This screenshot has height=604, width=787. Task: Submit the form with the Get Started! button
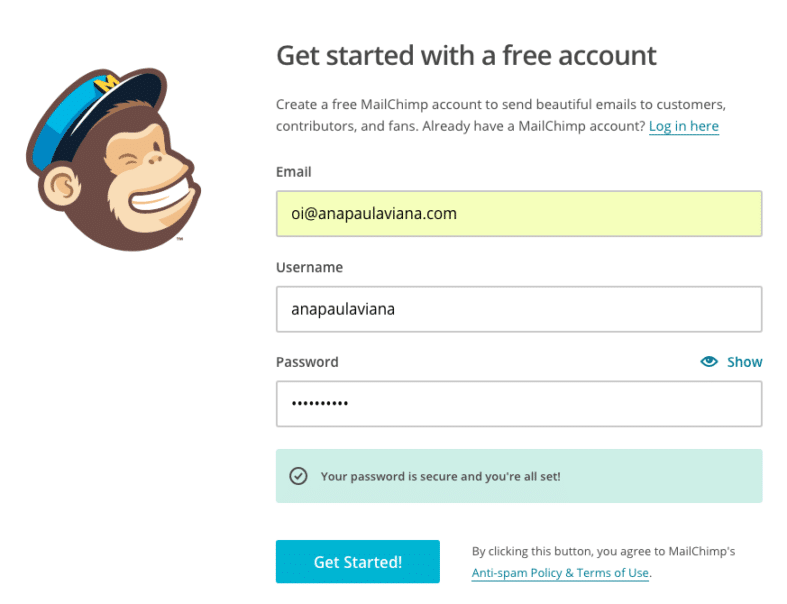click(358, 561)
